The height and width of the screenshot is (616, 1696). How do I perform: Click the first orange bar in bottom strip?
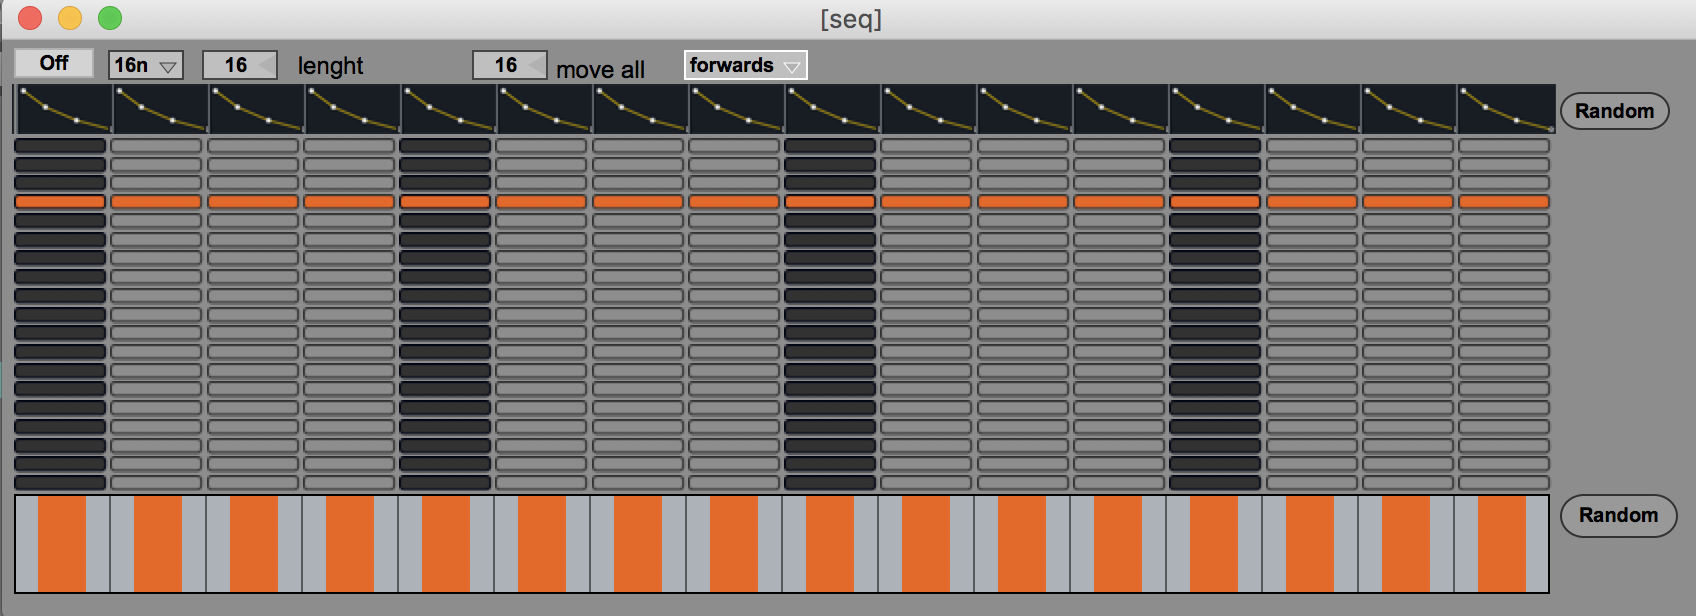pos(62,544)
